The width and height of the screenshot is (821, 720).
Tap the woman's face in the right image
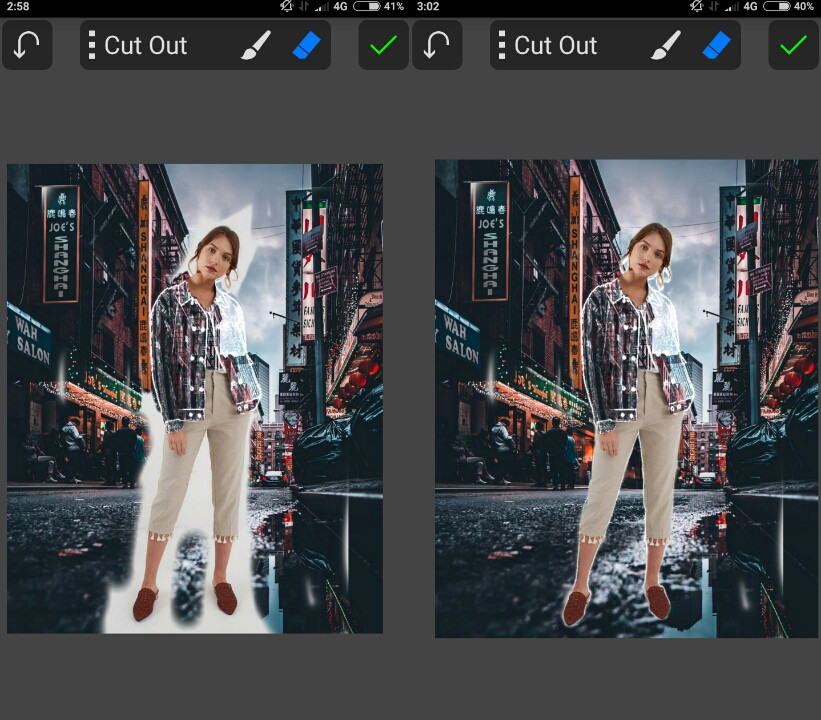[644, 249]
